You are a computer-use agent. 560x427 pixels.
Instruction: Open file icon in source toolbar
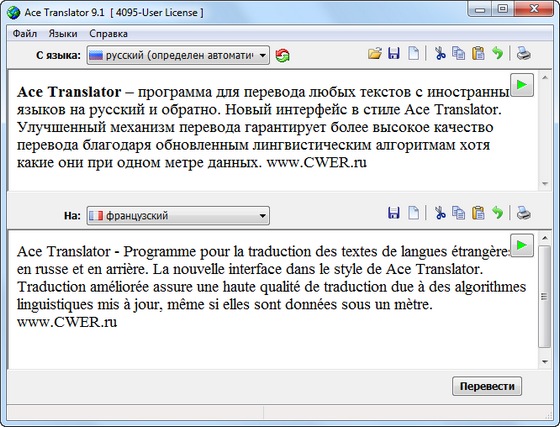pos(375,54)
